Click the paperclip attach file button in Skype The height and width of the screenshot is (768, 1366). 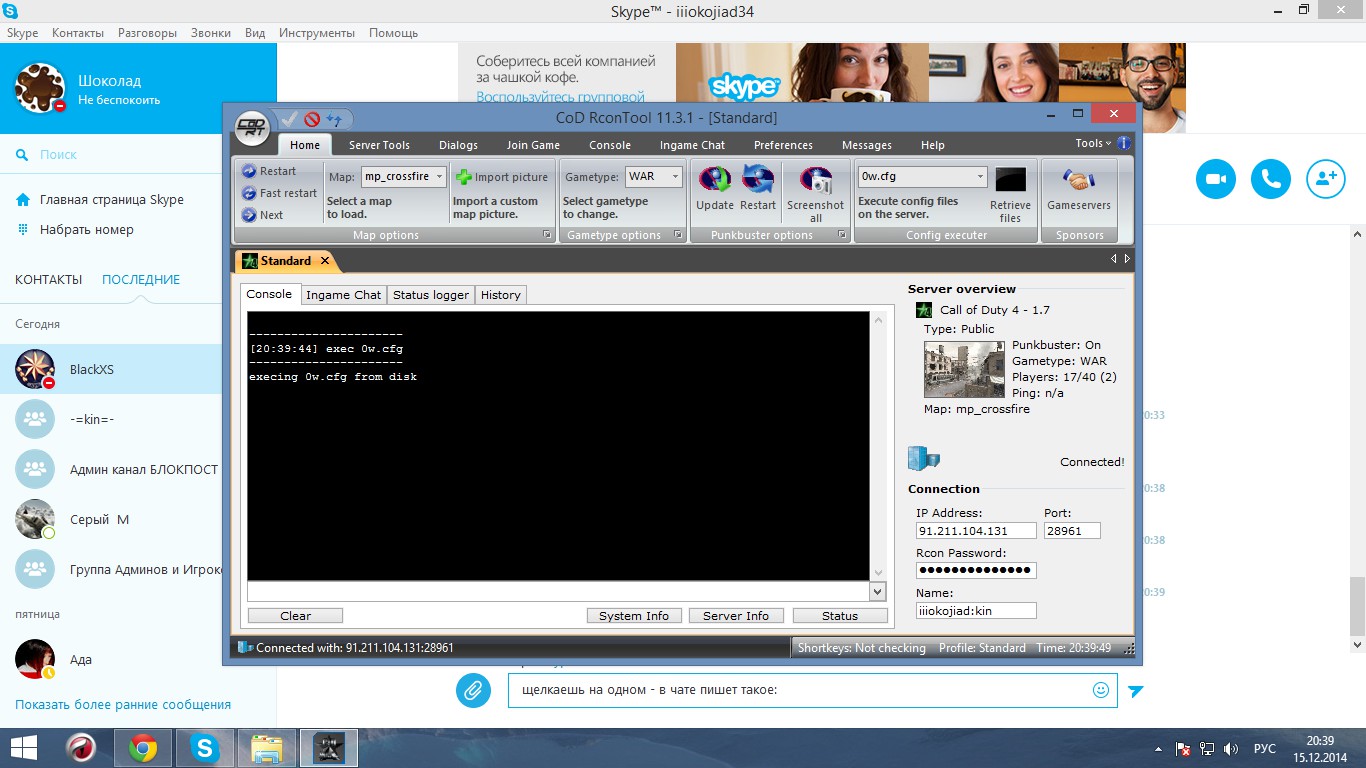[473, 690]
